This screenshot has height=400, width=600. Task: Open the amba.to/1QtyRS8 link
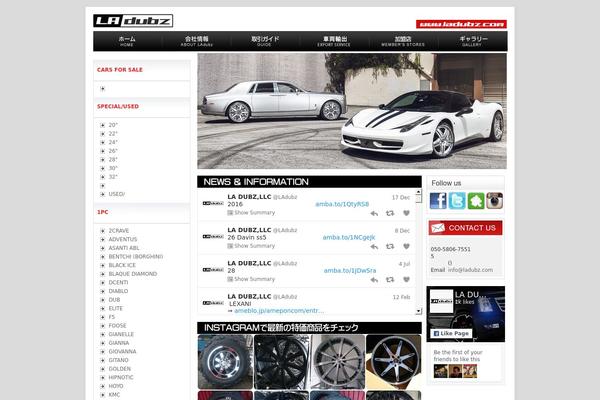(x=342, y=204)
